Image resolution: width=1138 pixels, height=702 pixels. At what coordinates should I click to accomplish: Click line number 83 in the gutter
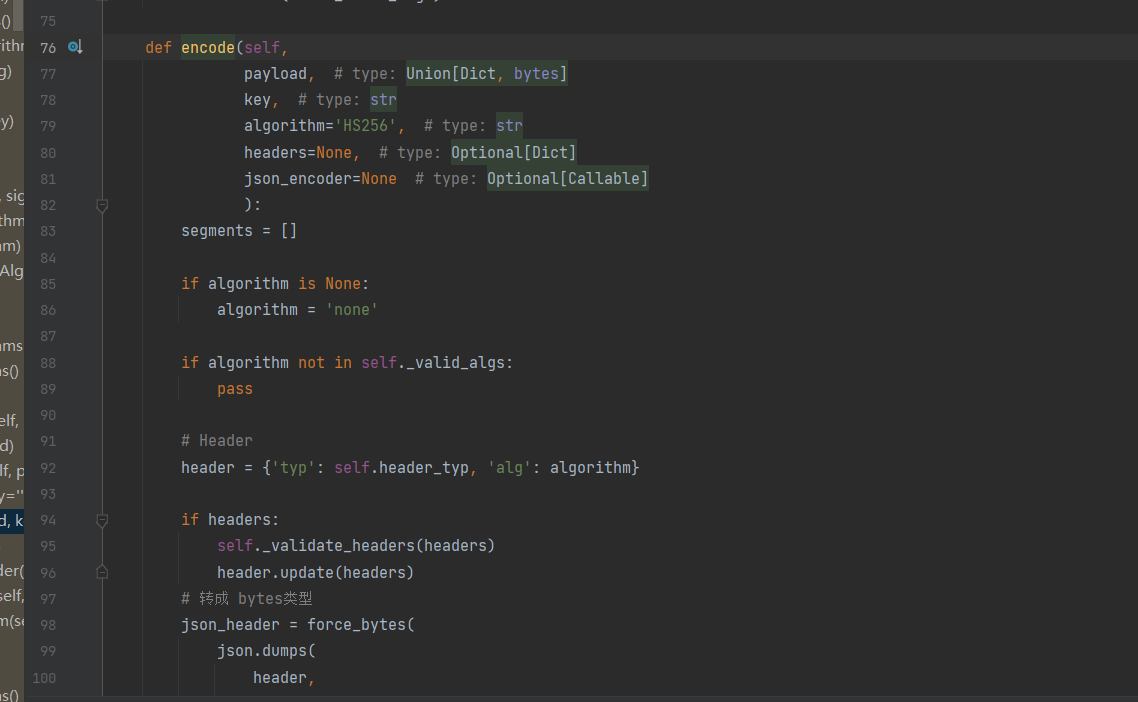48,232
